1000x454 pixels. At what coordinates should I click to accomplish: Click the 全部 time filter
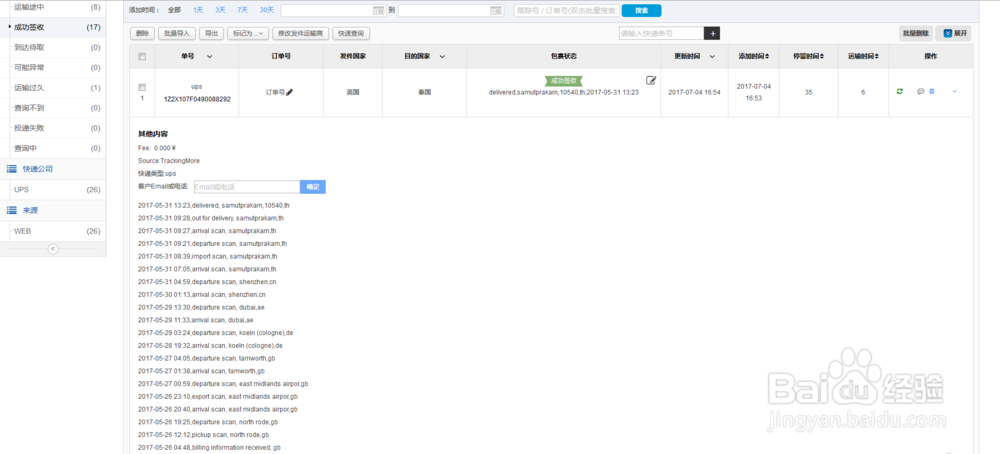[x=174, y=10]
